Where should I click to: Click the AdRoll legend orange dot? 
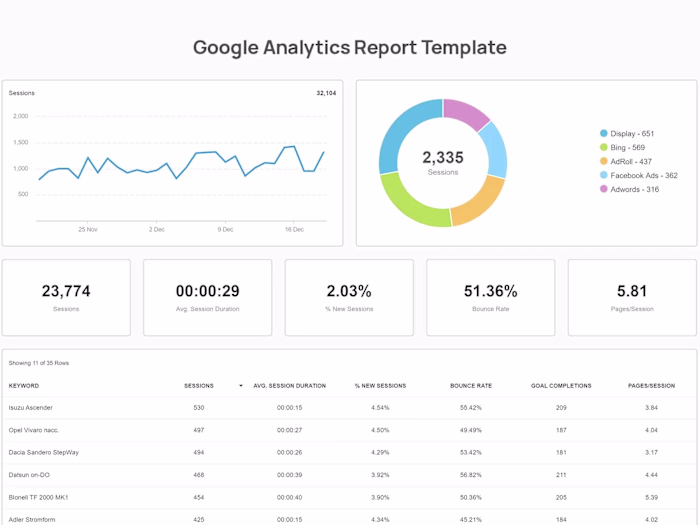(x=604, y=161)
